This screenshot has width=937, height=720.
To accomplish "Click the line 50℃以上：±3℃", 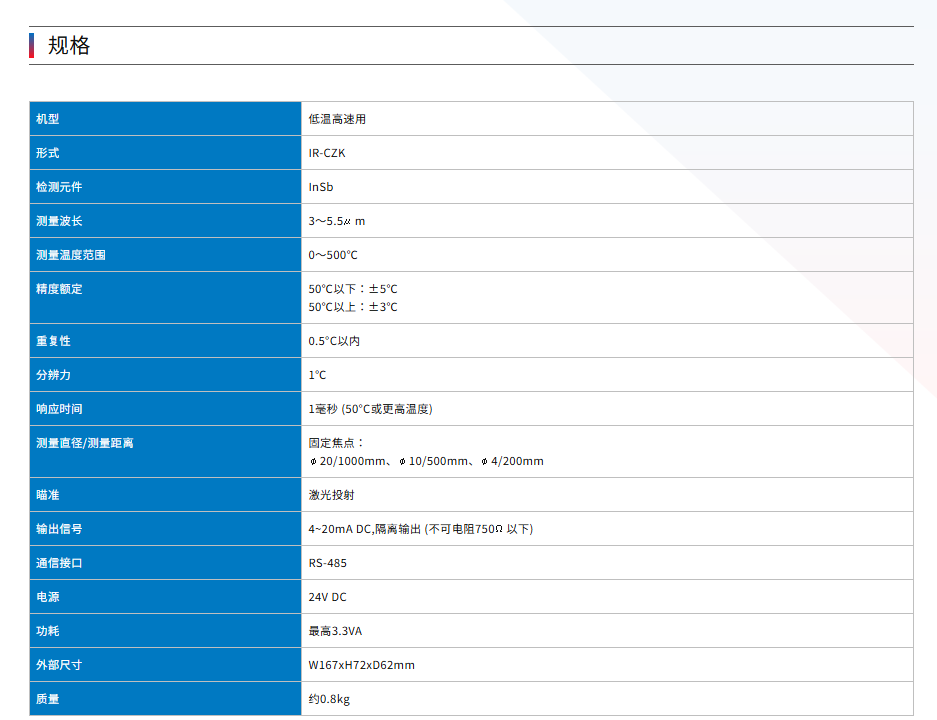I will (353, 307).
